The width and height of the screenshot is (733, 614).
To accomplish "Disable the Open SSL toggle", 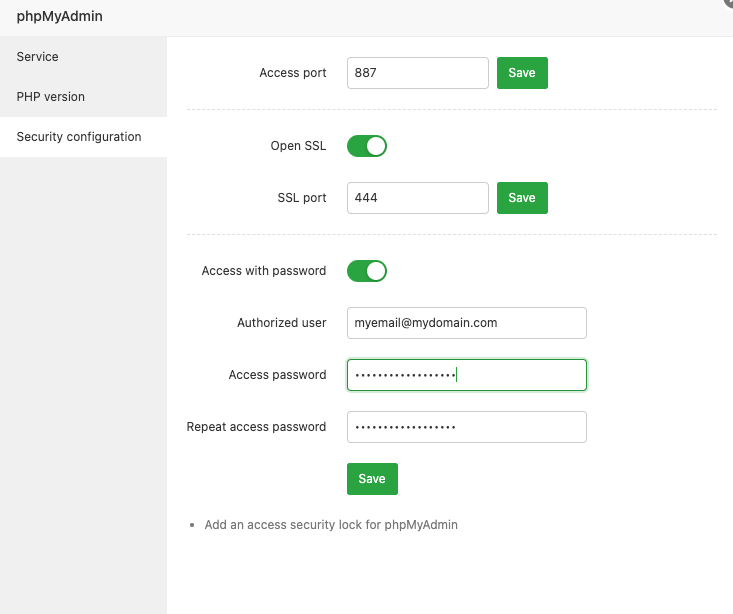I will [x=366, y=146].
